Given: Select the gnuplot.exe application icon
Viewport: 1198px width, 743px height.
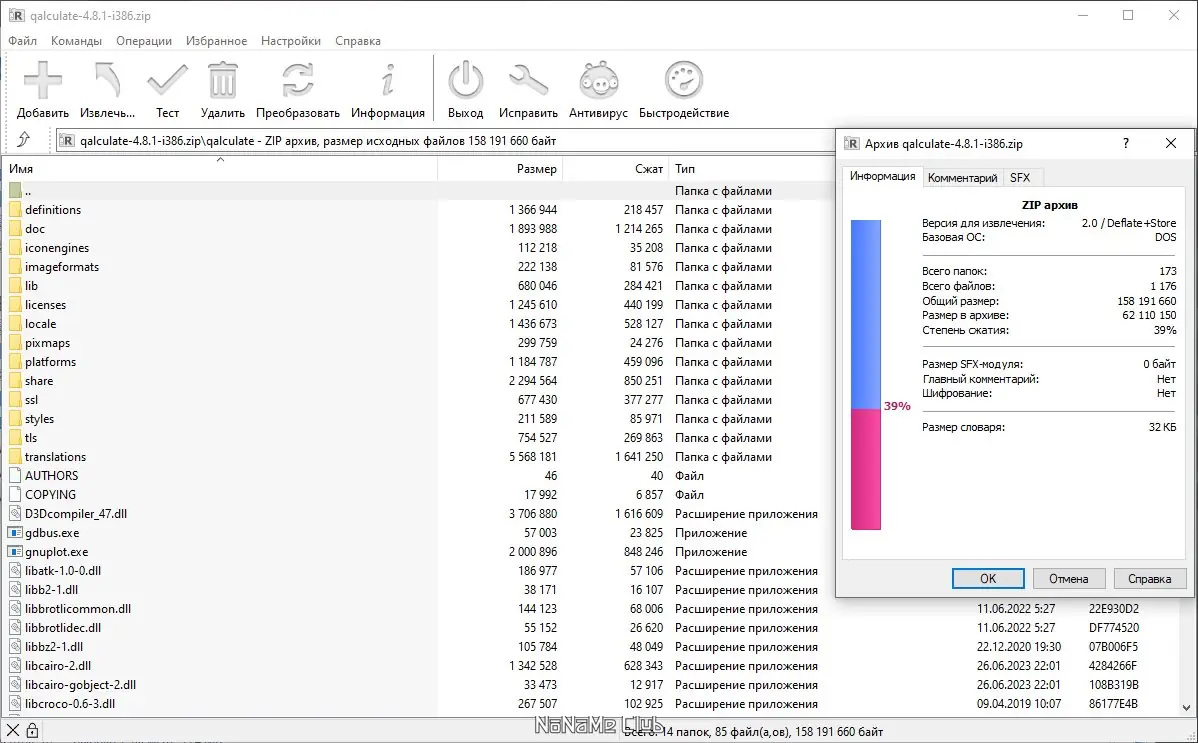Looking at the screenshot, I should [x=15, y=552].
